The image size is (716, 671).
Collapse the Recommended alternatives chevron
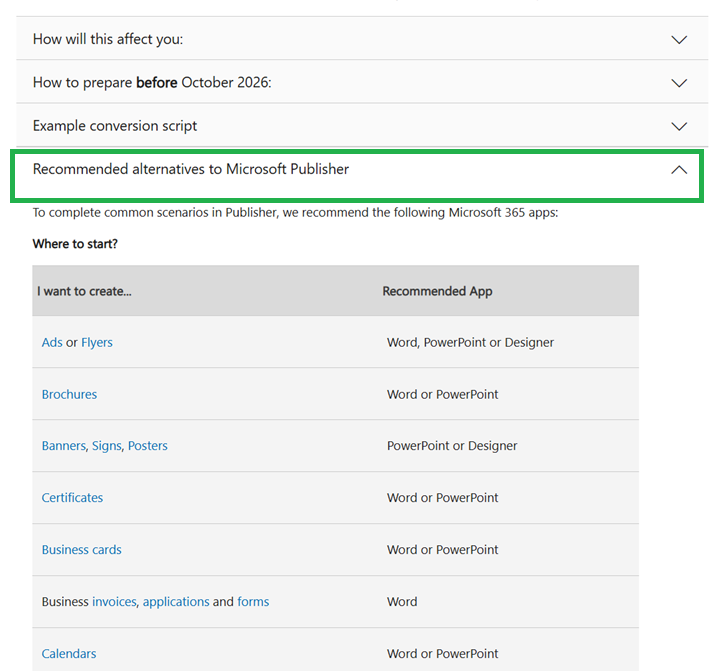[x=679, y=170]
